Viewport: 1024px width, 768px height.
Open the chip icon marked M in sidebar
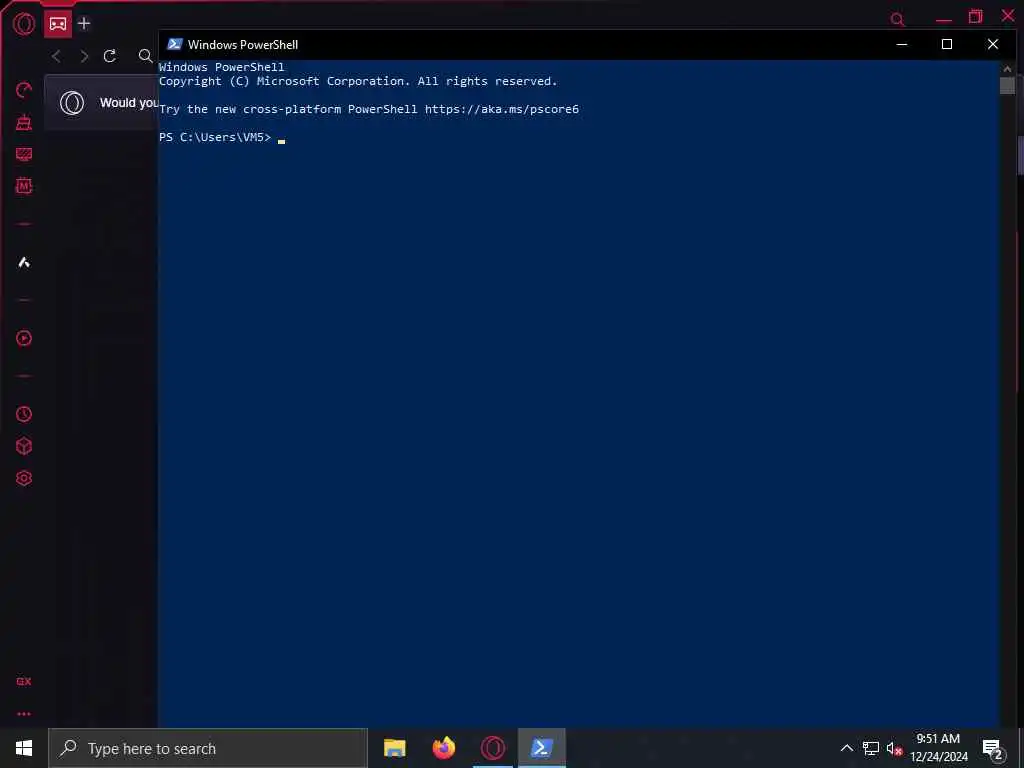tap(24, 186)
